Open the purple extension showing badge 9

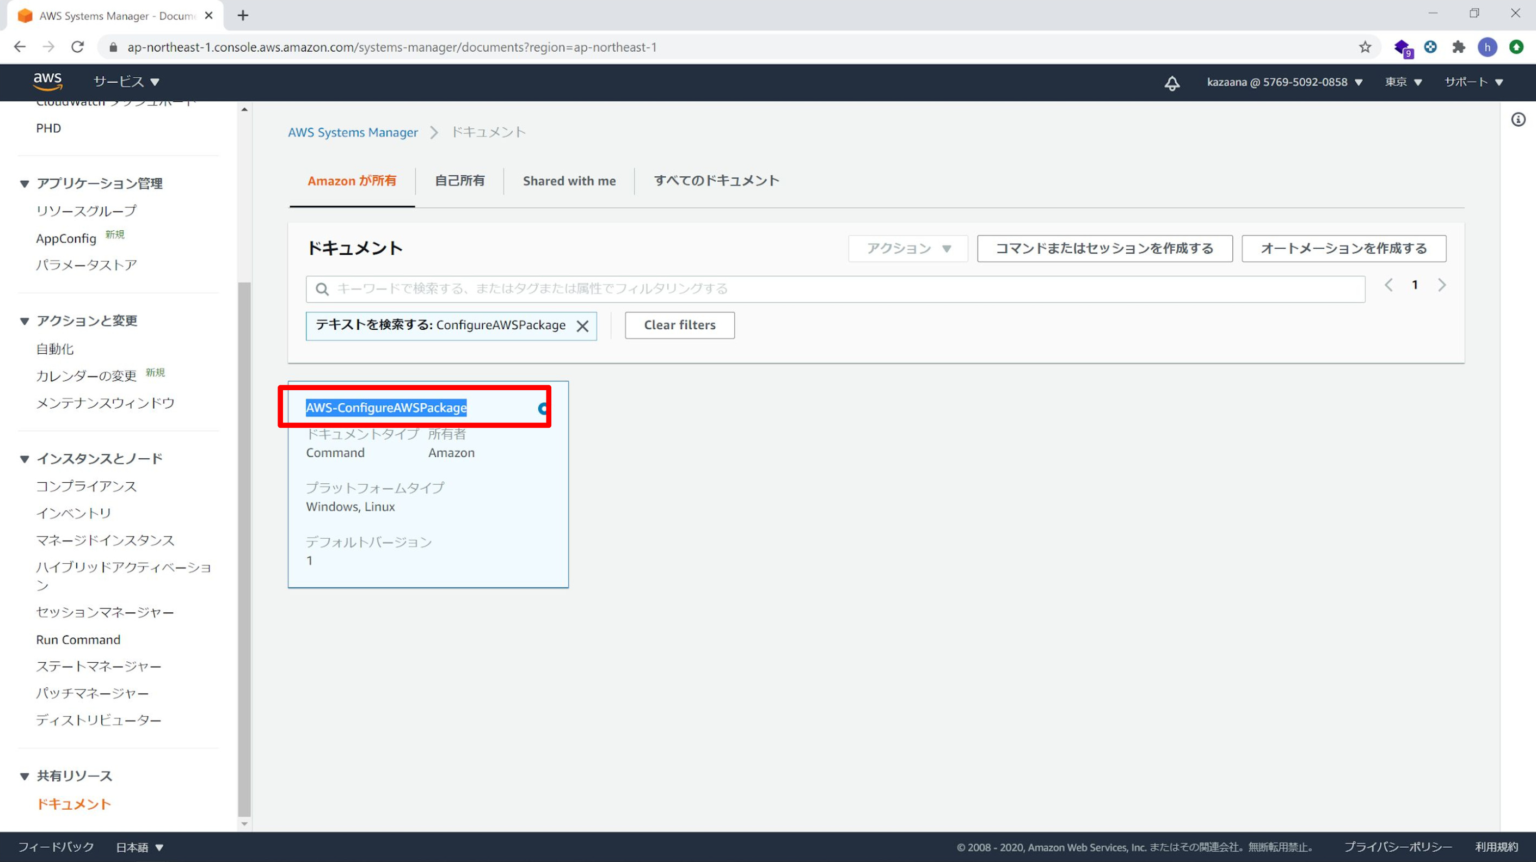tap(1402, 46)
